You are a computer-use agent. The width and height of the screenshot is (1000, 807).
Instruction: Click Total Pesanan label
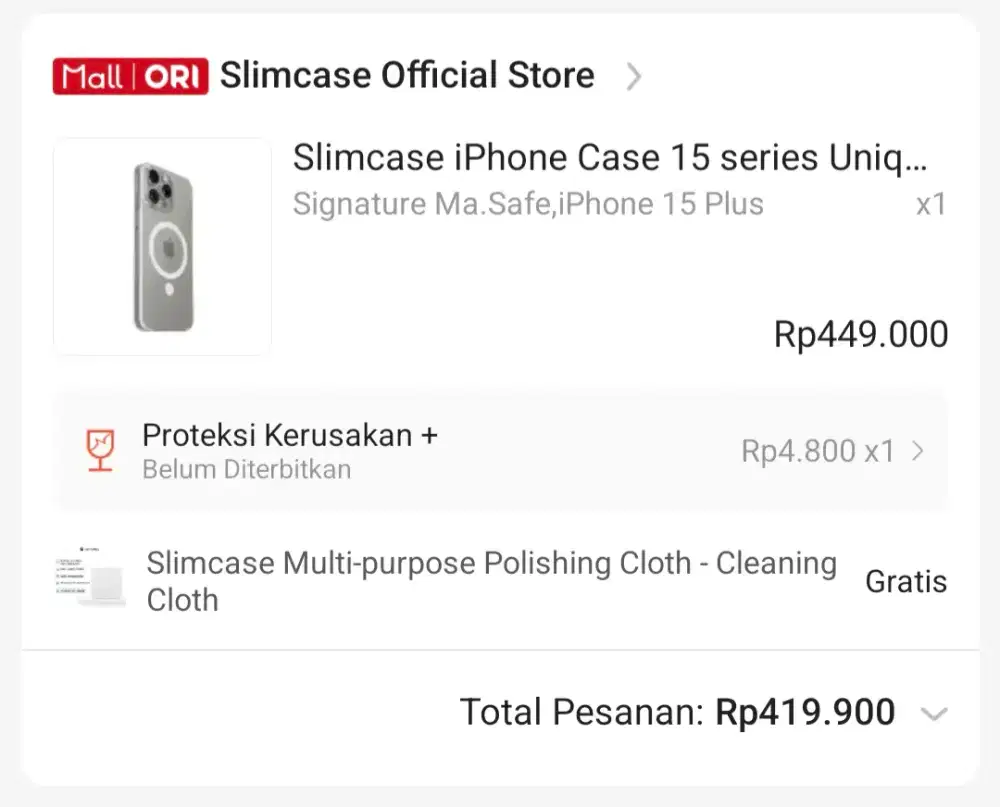(x=582, y=713)
